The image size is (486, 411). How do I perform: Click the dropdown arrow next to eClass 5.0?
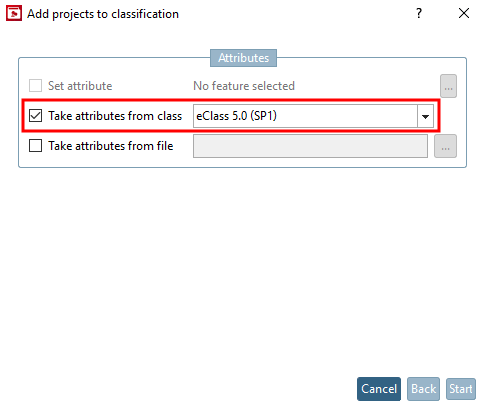(x=425, y=116)
